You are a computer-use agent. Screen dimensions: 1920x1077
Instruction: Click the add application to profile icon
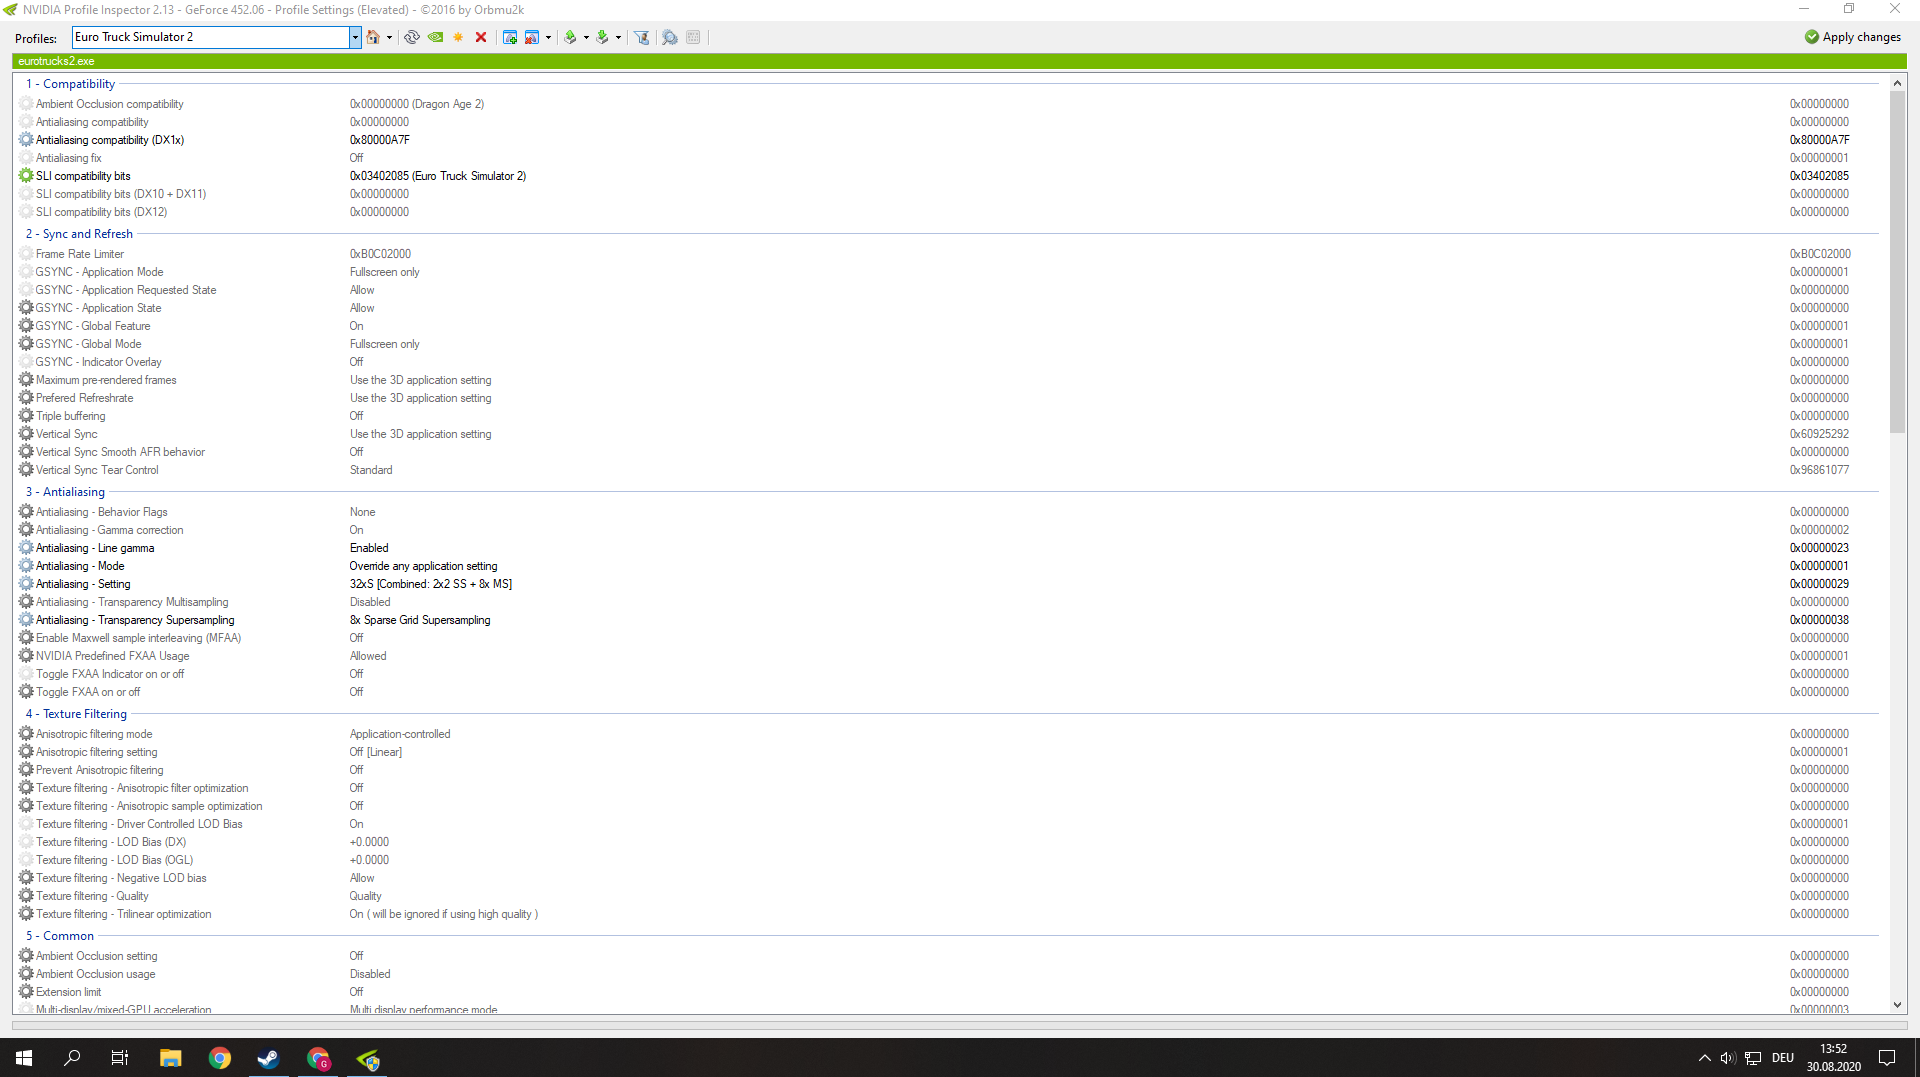(510, 37)
